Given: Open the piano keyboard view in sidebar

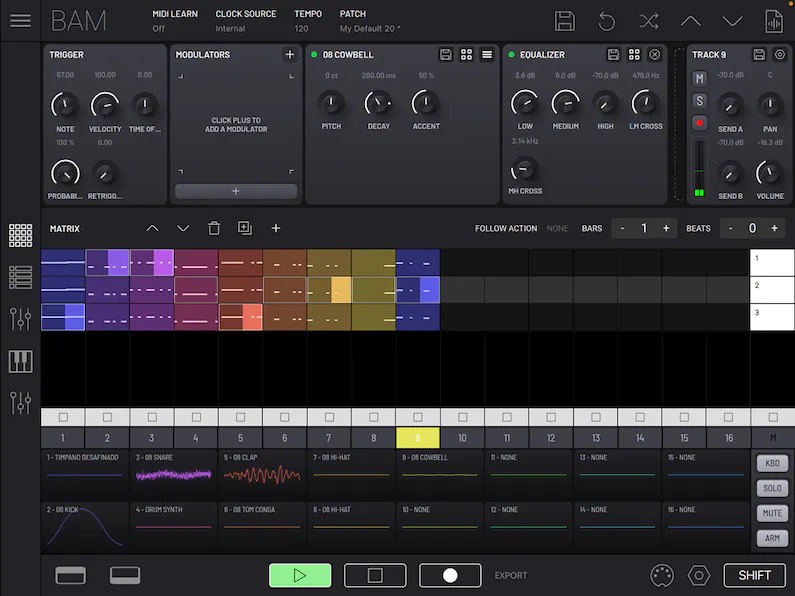Looking at the screenshot, I should click(20, 361).
